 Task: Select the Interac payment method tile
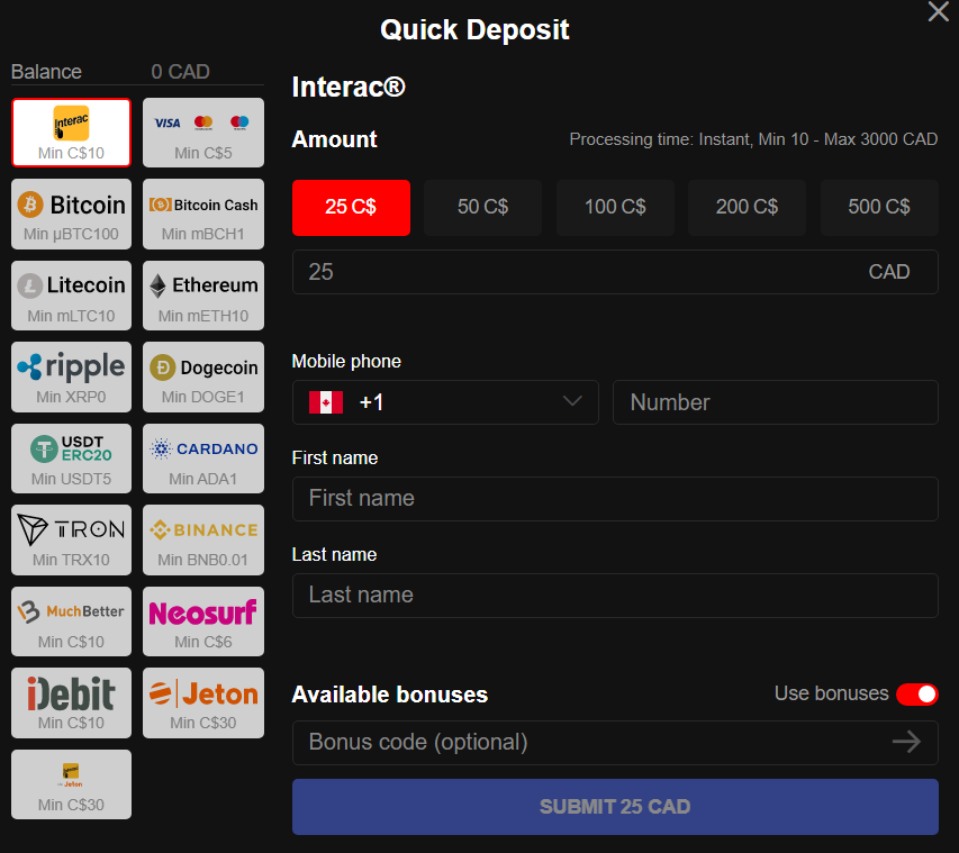point(71,133)
